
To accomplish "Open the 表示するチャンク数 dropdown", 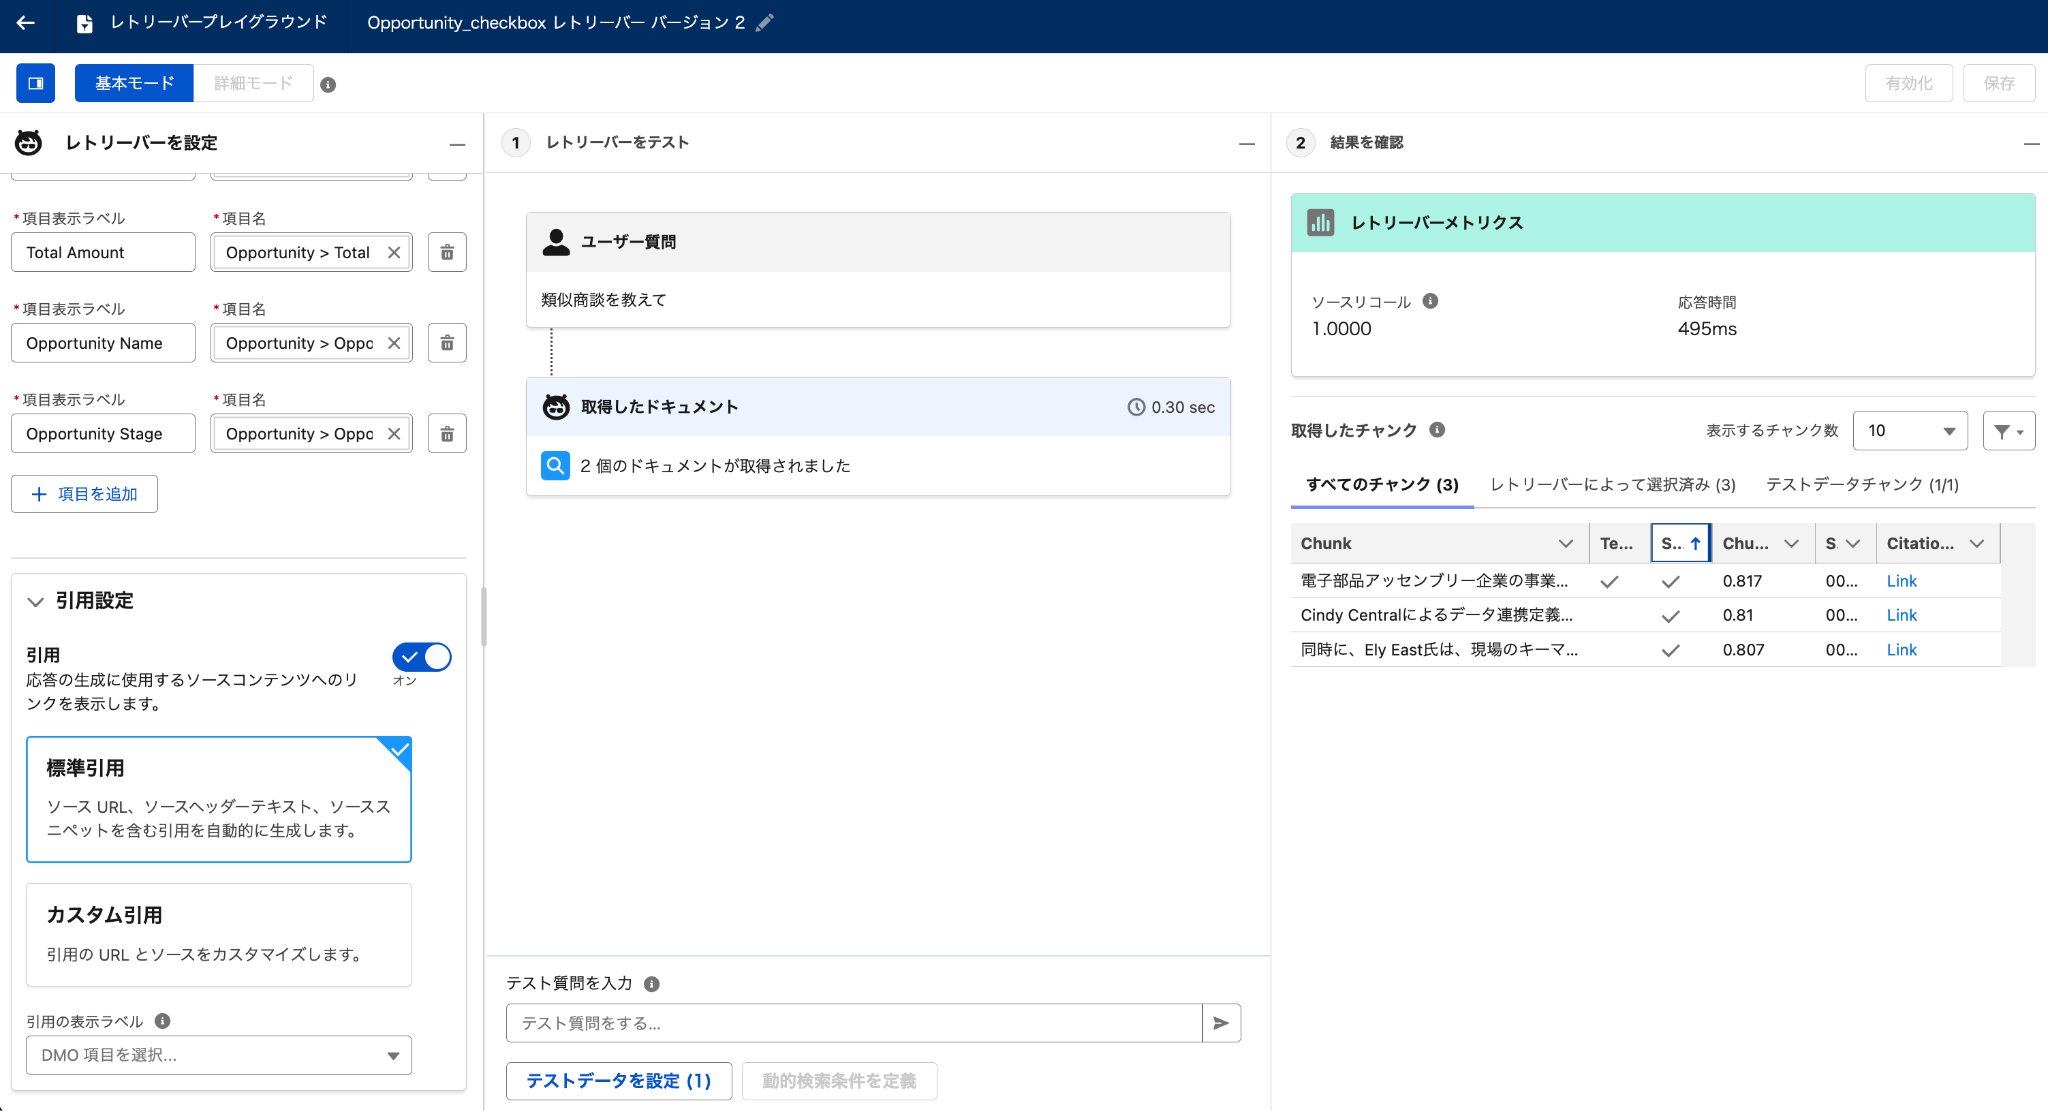I will coord(1910,431).
